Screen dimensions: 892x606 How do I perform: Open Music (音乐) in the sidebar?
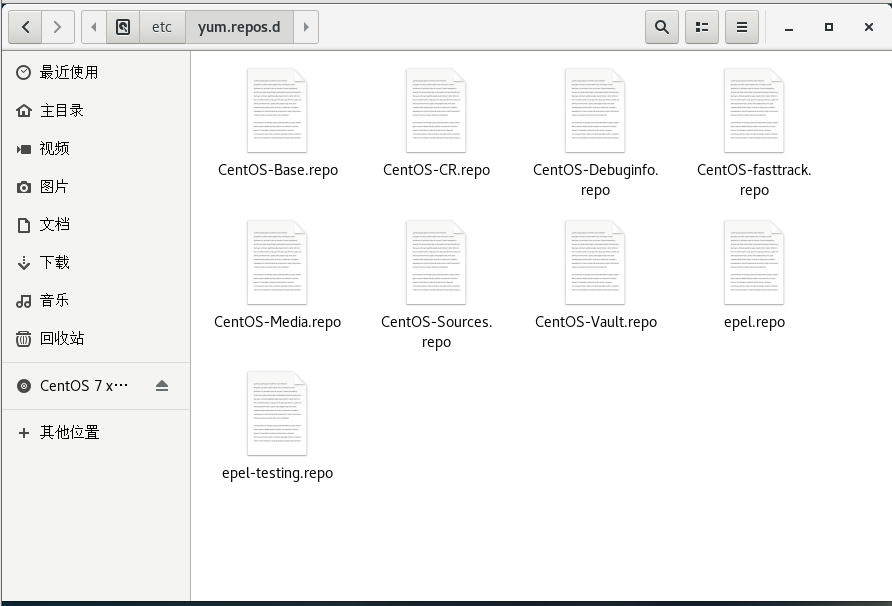[x=96, y=300]
